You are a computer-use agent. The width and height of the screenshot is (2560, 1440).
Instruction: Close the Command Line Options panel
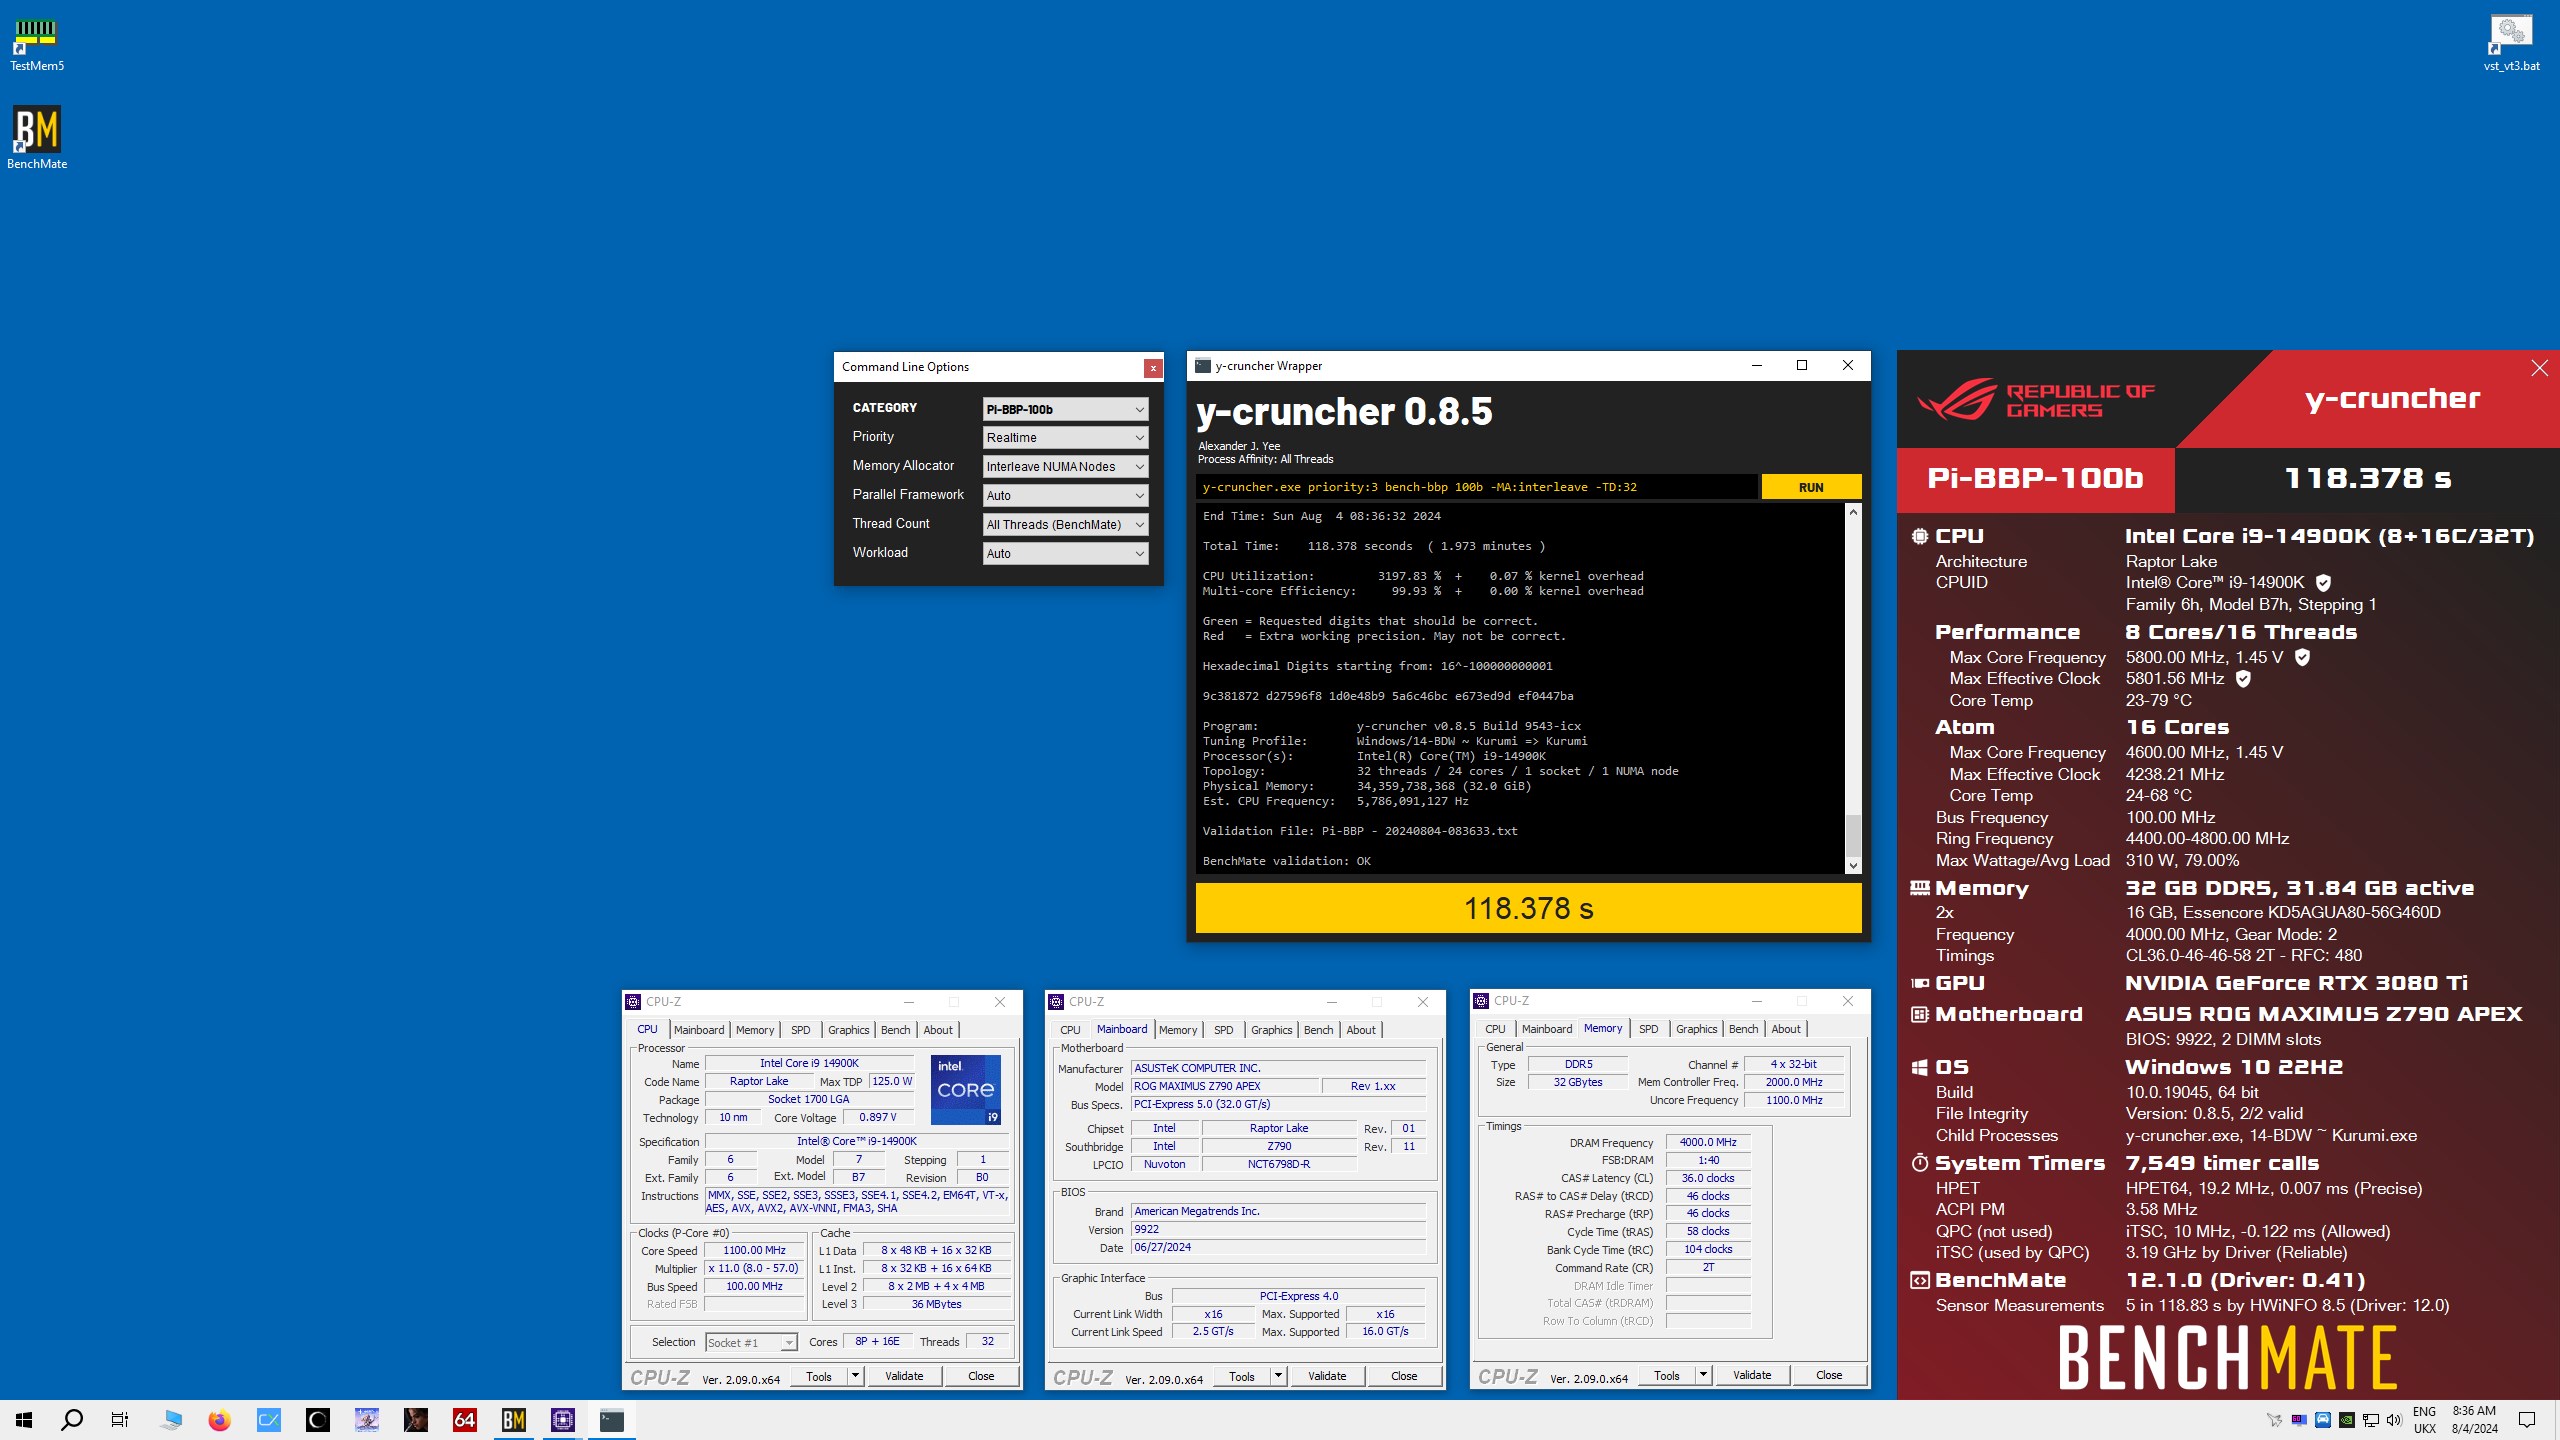tap(1153, 368)
